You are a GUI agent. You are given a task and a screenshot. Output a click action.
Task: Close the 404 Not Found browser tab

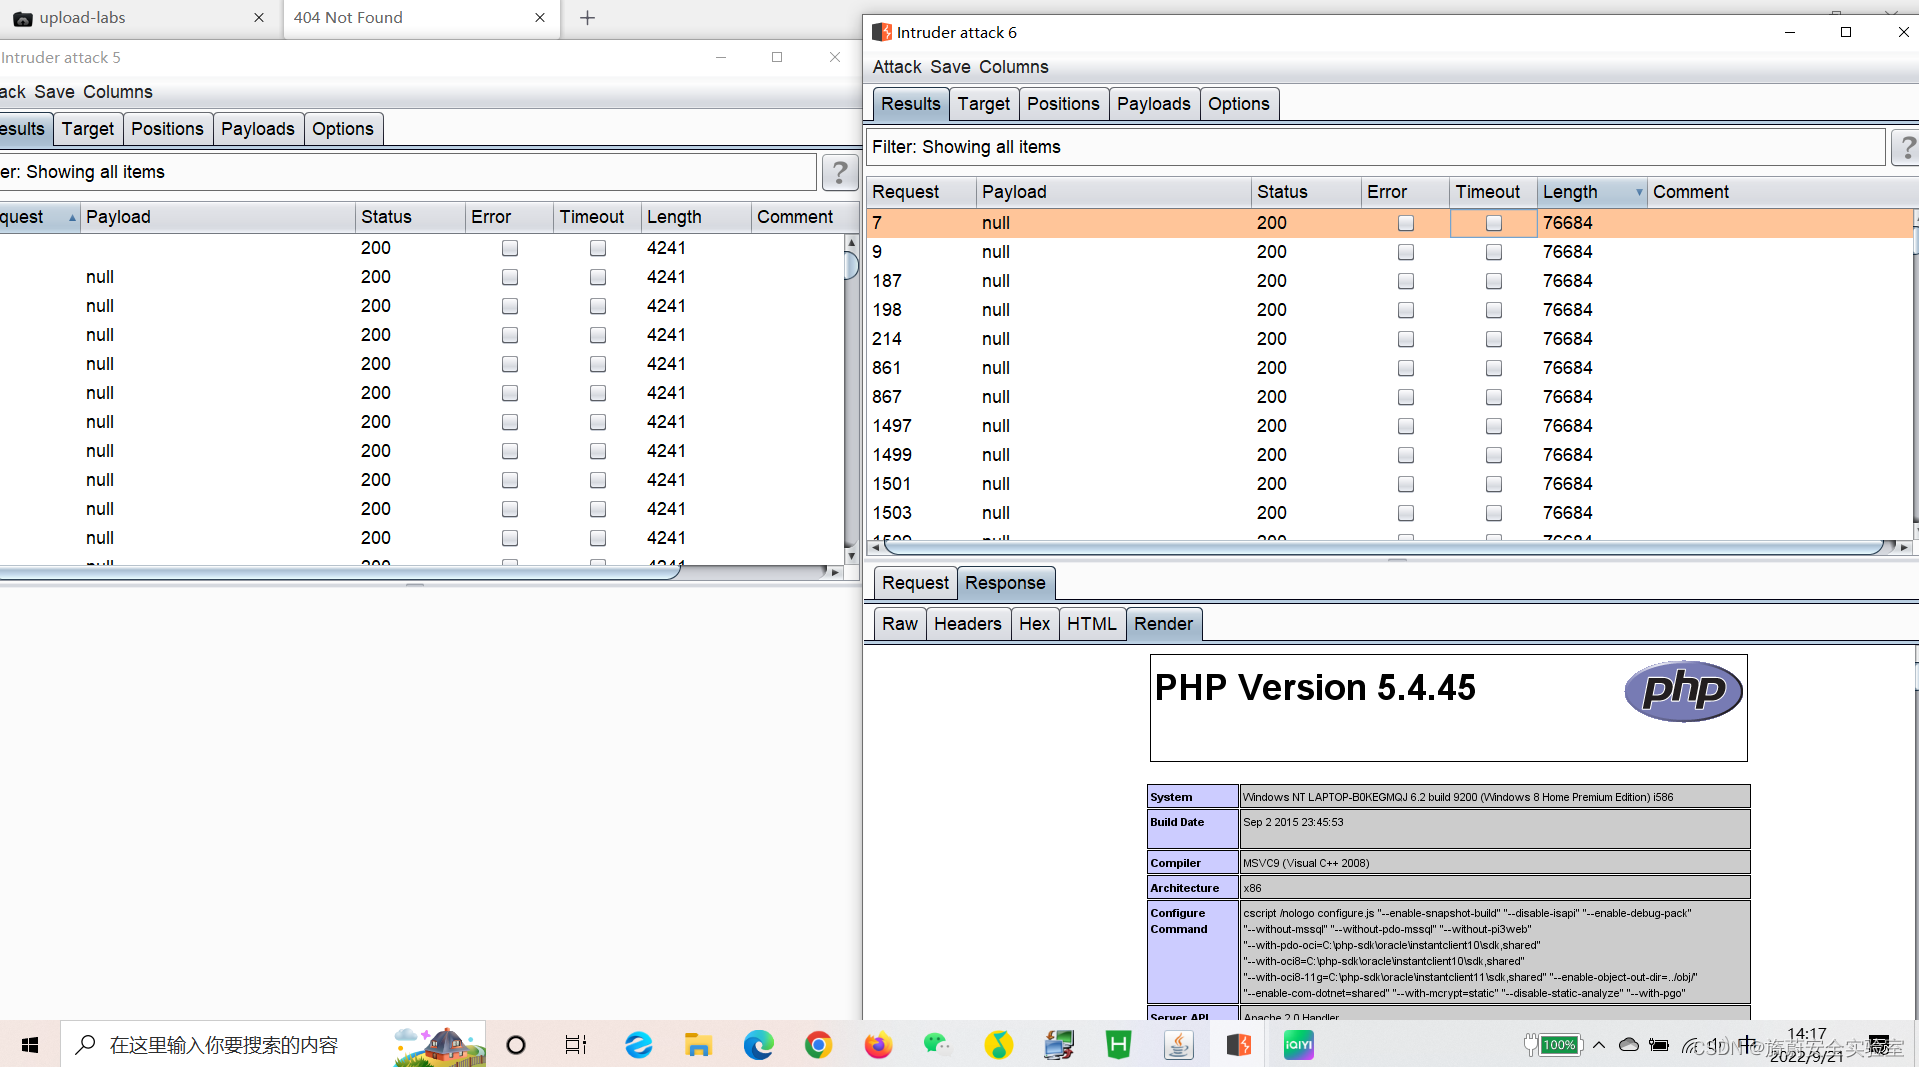[x=540, y=18]
